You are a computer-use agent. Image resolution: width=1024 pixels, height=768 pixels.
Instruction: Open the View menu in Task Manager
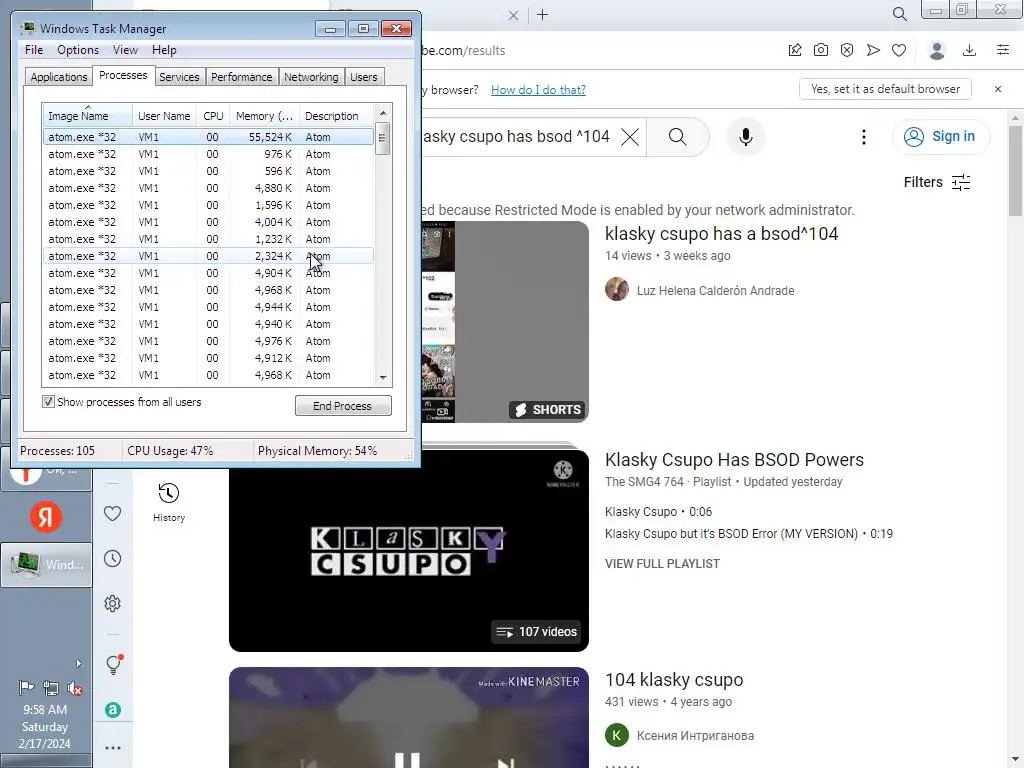pos(125,50)
